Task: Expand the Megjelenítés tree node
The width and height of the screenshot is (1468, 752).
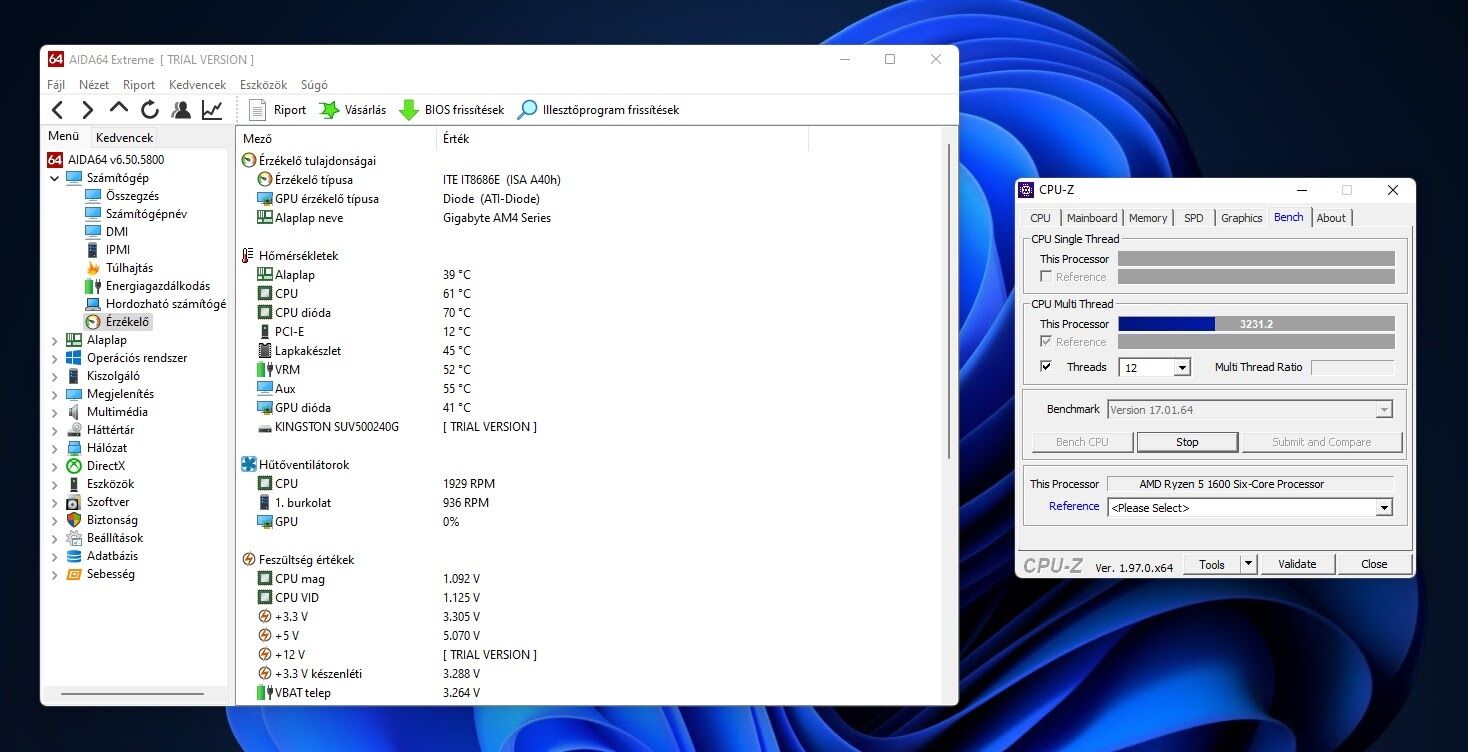Action: 54,394
